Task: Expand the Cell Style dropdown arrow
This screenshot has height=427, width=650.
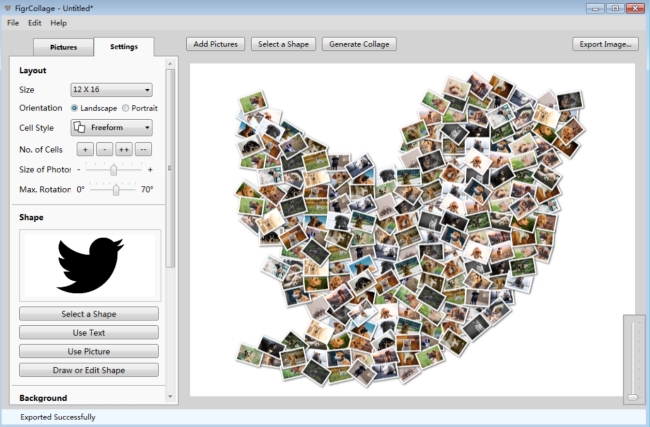Action: [147, 128]
